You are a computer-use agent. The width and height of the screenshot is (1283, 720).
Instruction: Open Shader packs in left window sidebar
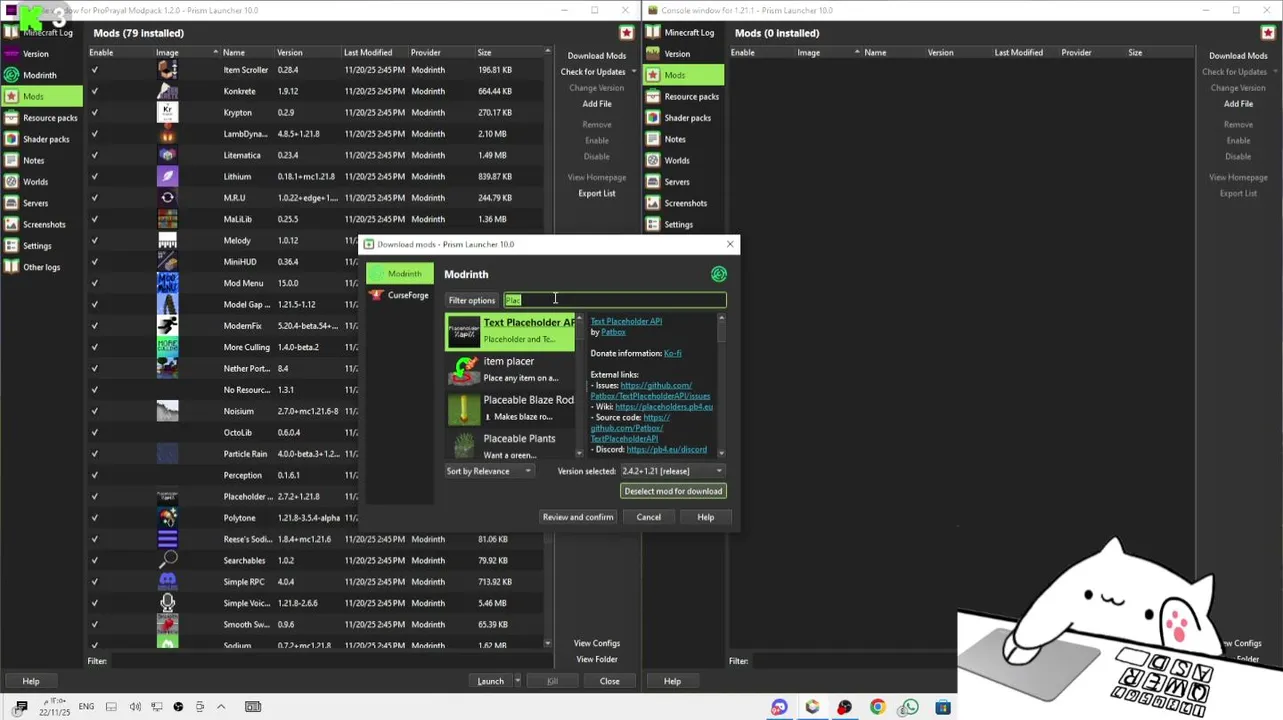(46, 139)
